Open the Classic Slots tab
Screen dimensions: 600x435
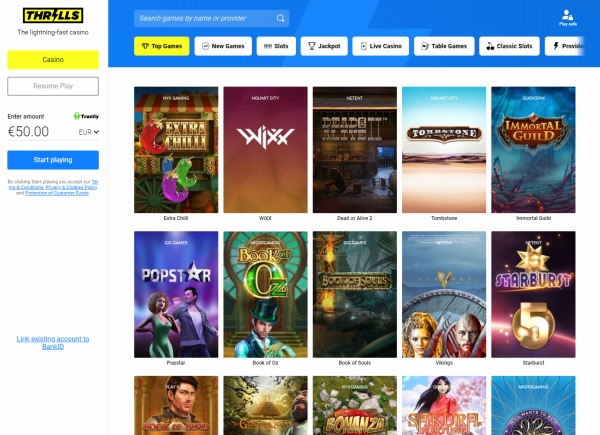[x=509, y=46]
